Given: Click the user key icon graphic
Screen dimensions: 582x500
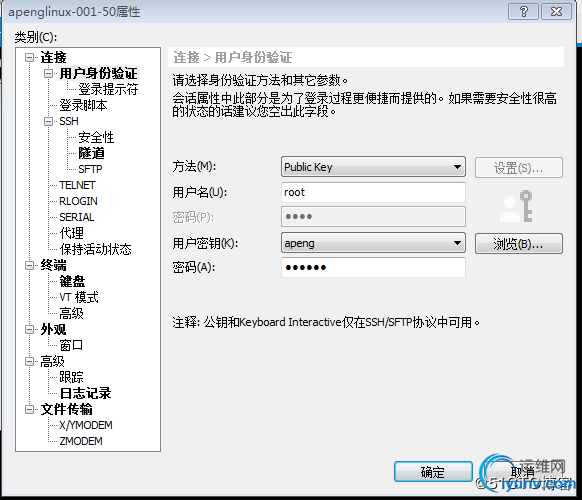Looking at the screenshot, I should tap(517, 206).
